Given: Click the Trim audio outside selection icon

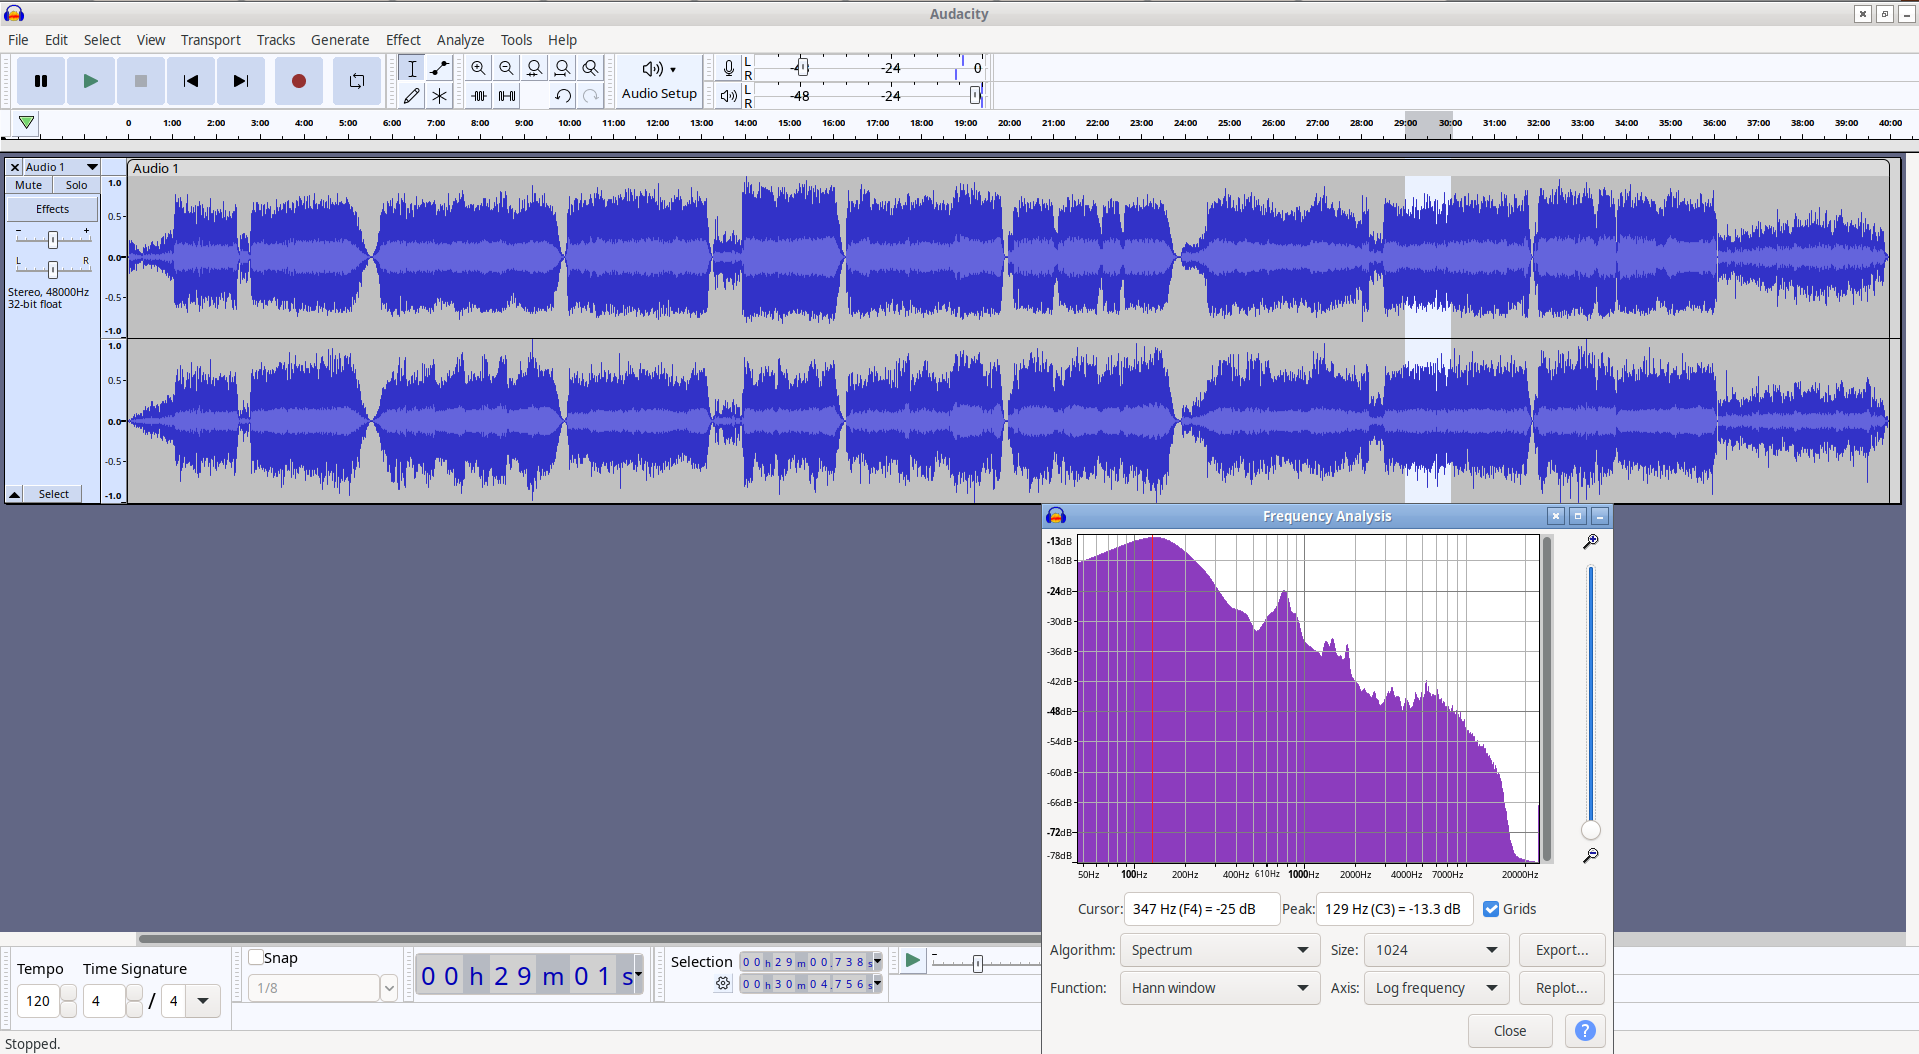Looking at the screenshot, I should click(479, 96).
